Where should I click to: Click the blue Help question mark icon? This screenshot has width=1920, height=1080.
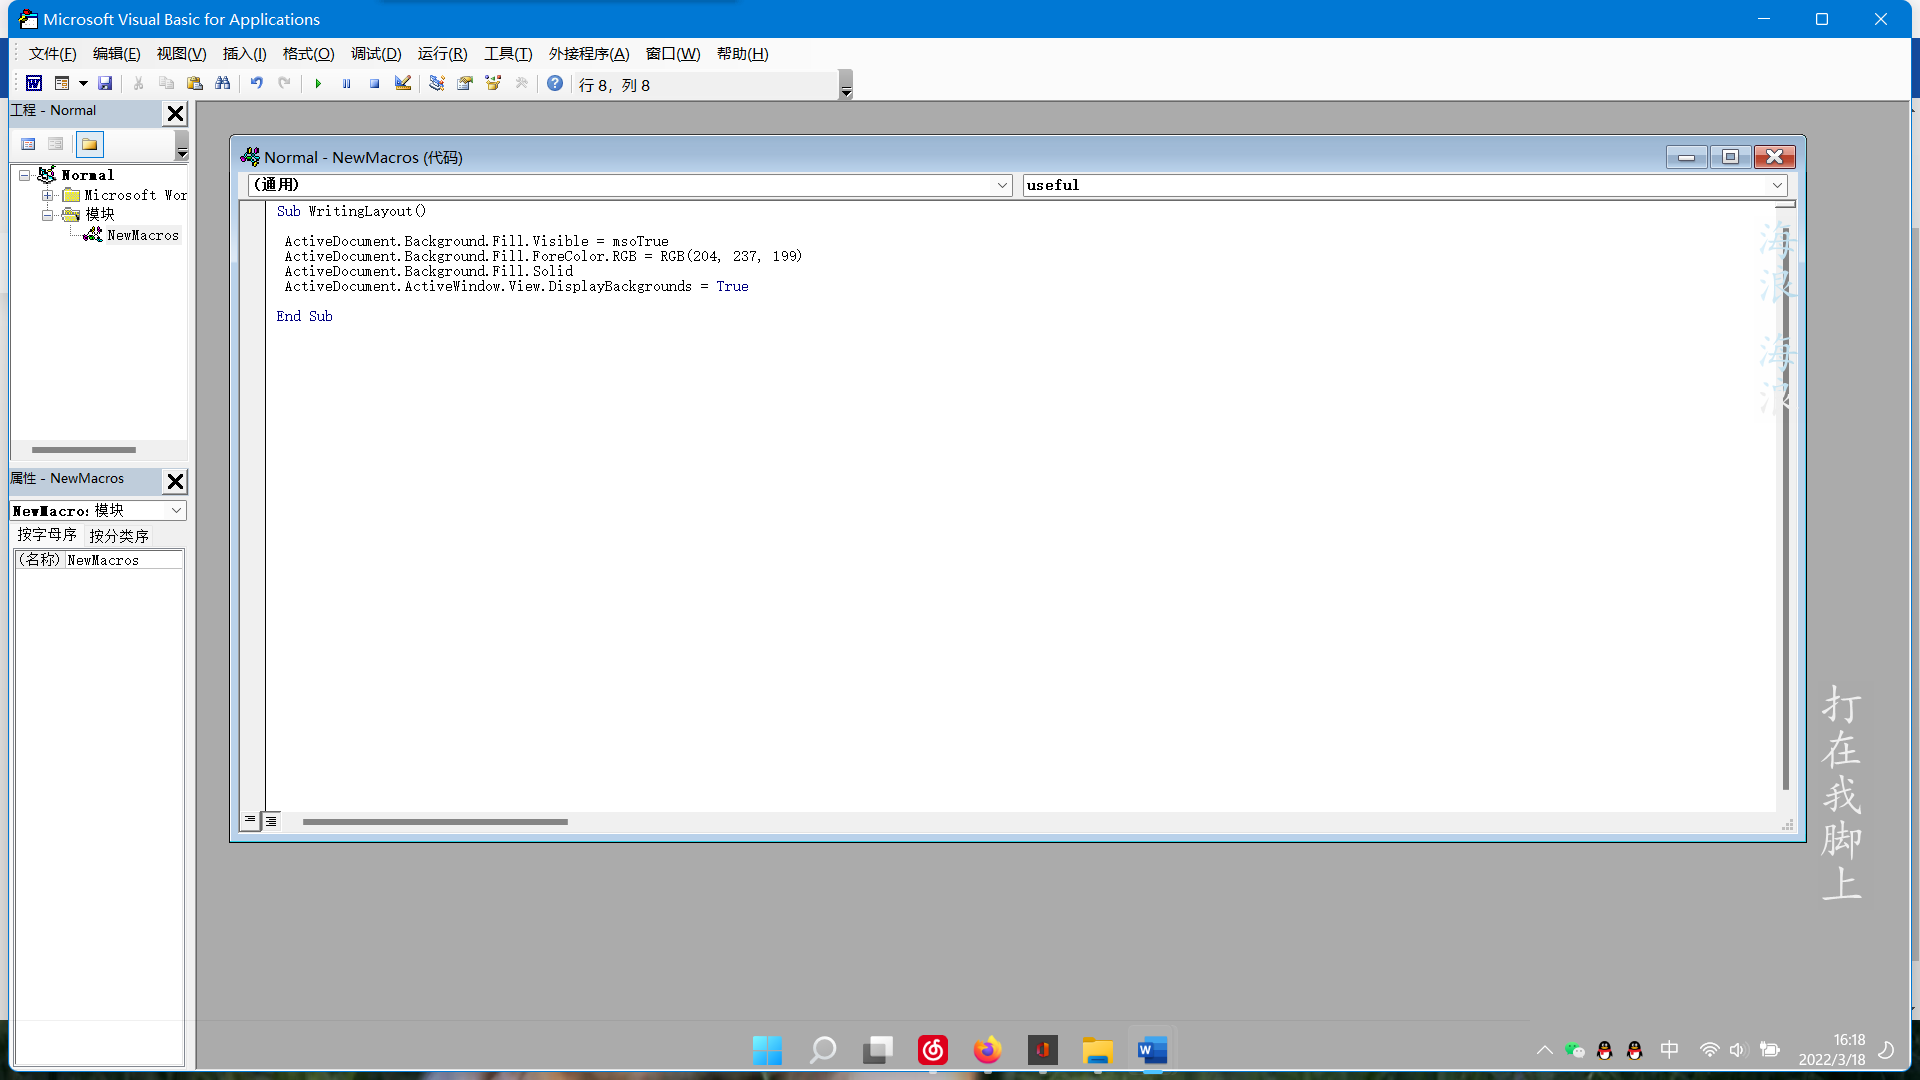pyautogui.click(x=555, y=84)
